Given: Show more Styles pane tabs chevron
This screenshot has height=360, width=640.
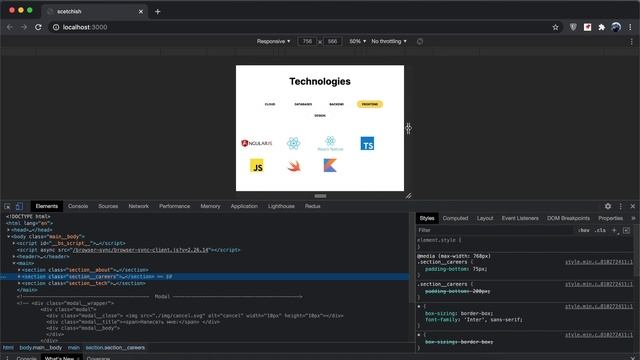Looking at the screenshot, I should coord(633,218).
